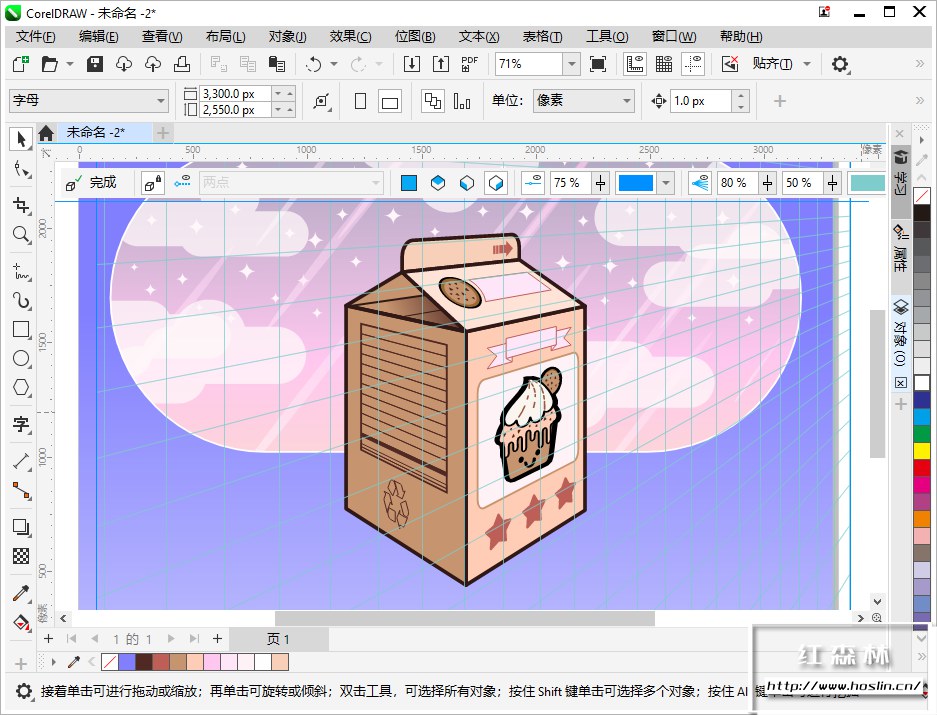The width and height of the screenshot is (937, 715).
Task: Toggle Show guidelines button
Action: point(693,64)
